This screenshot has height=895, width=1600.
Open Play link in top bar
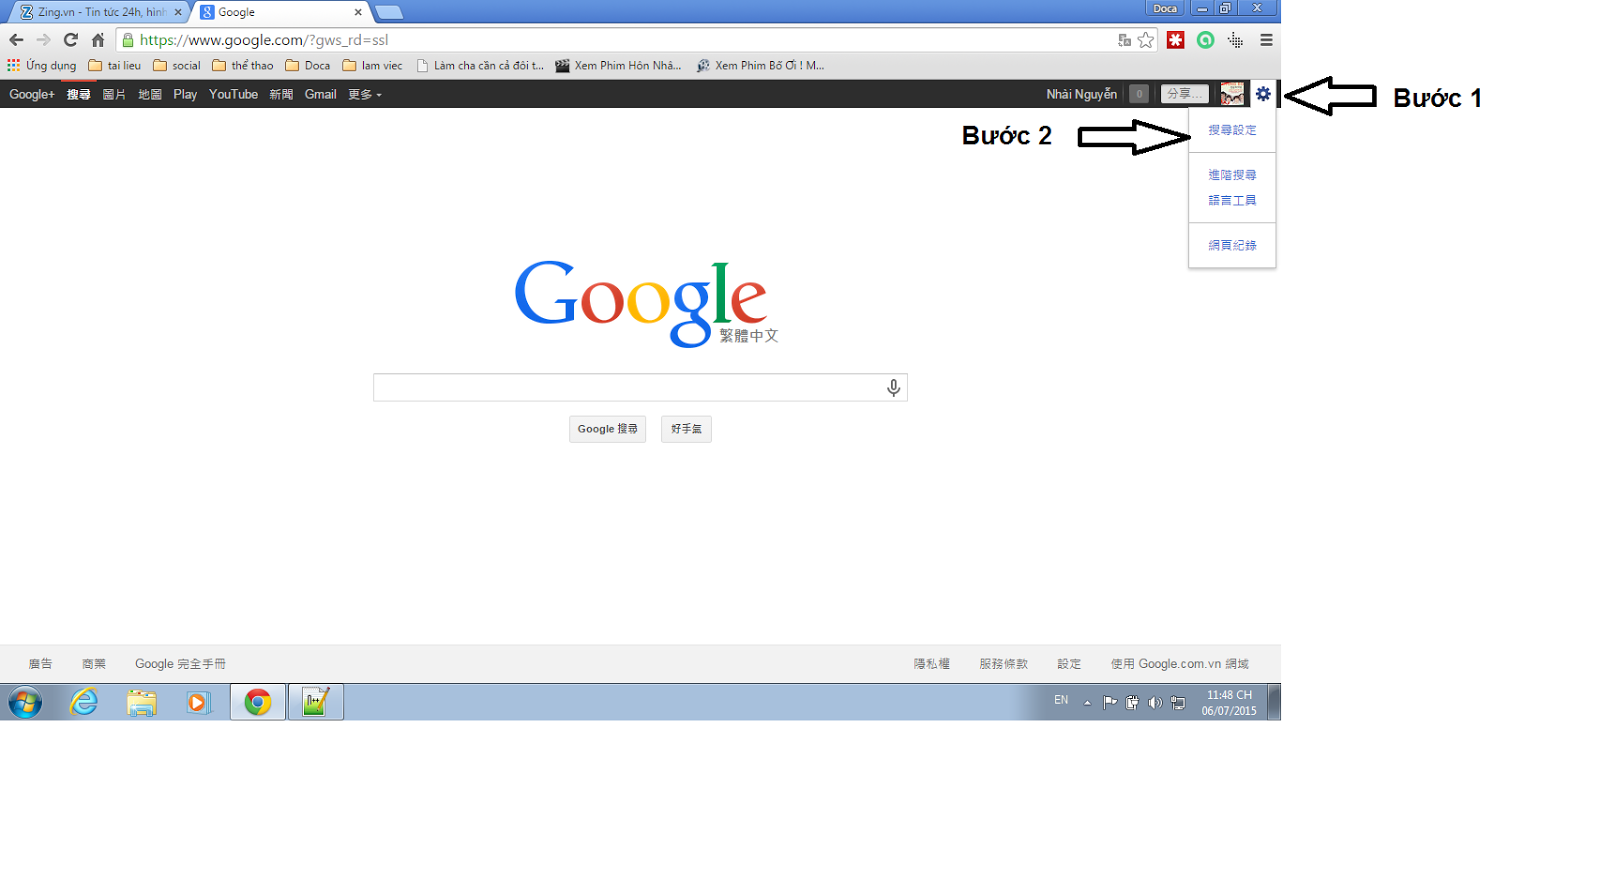185,94
